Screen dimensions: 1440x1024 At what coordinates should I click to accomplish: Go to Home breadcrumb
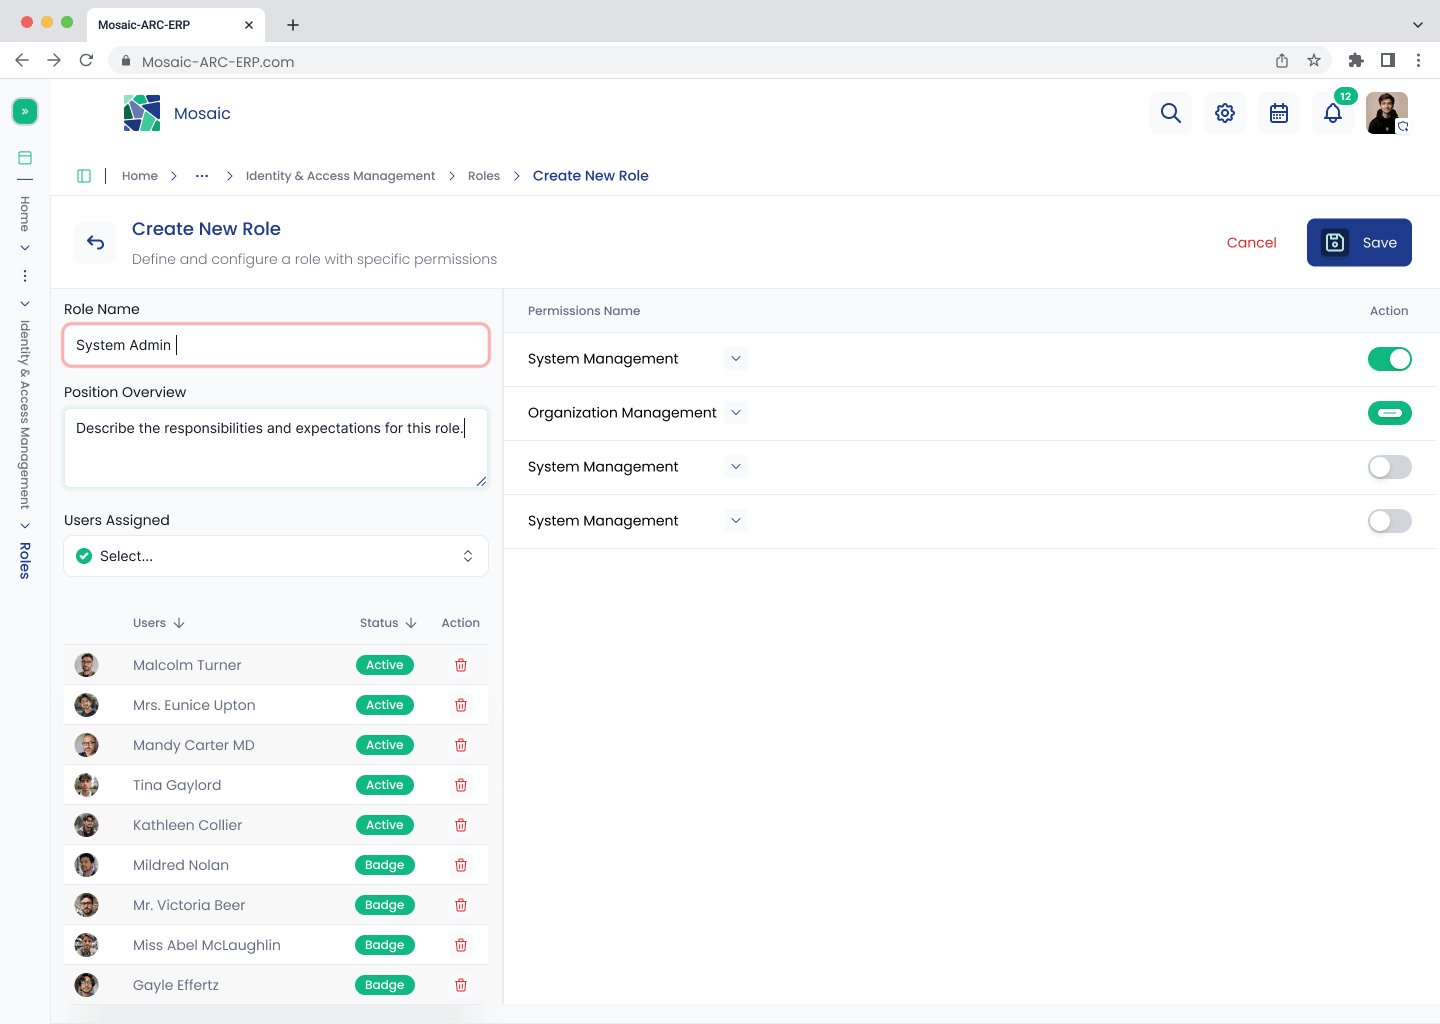140,176
